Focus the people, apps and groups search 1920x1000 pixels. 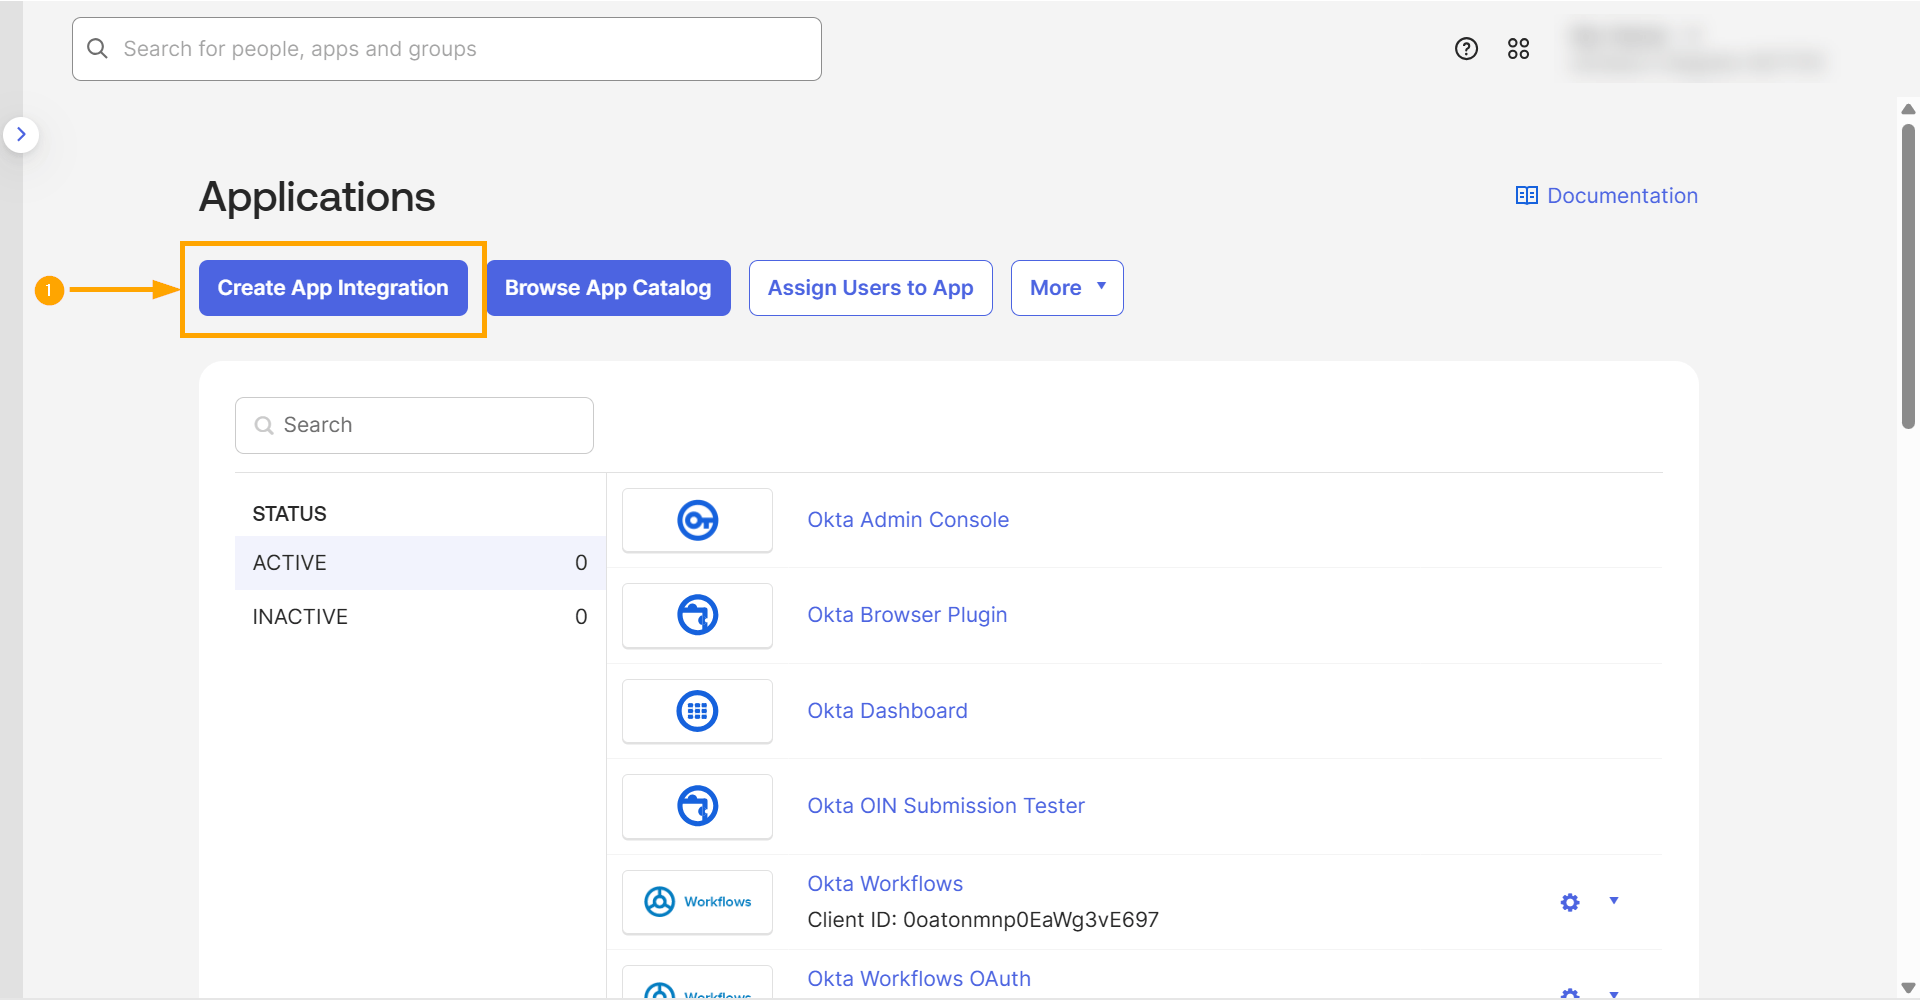tap(447, 49)
